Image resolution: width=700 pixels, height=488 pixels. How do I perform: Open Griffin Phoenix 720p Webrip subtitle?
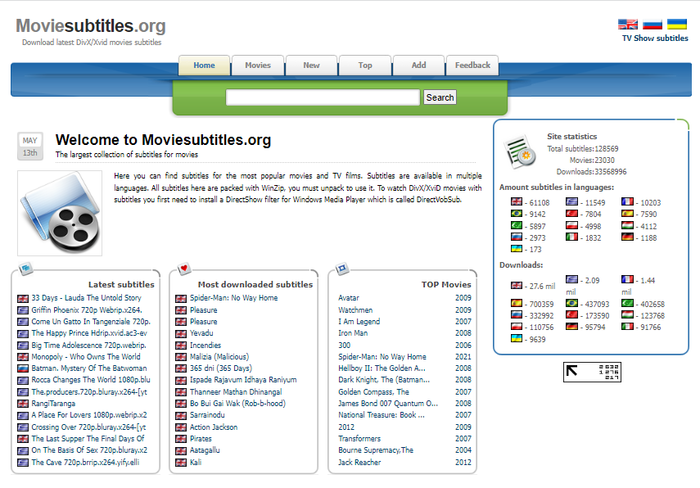coord(87,310)
